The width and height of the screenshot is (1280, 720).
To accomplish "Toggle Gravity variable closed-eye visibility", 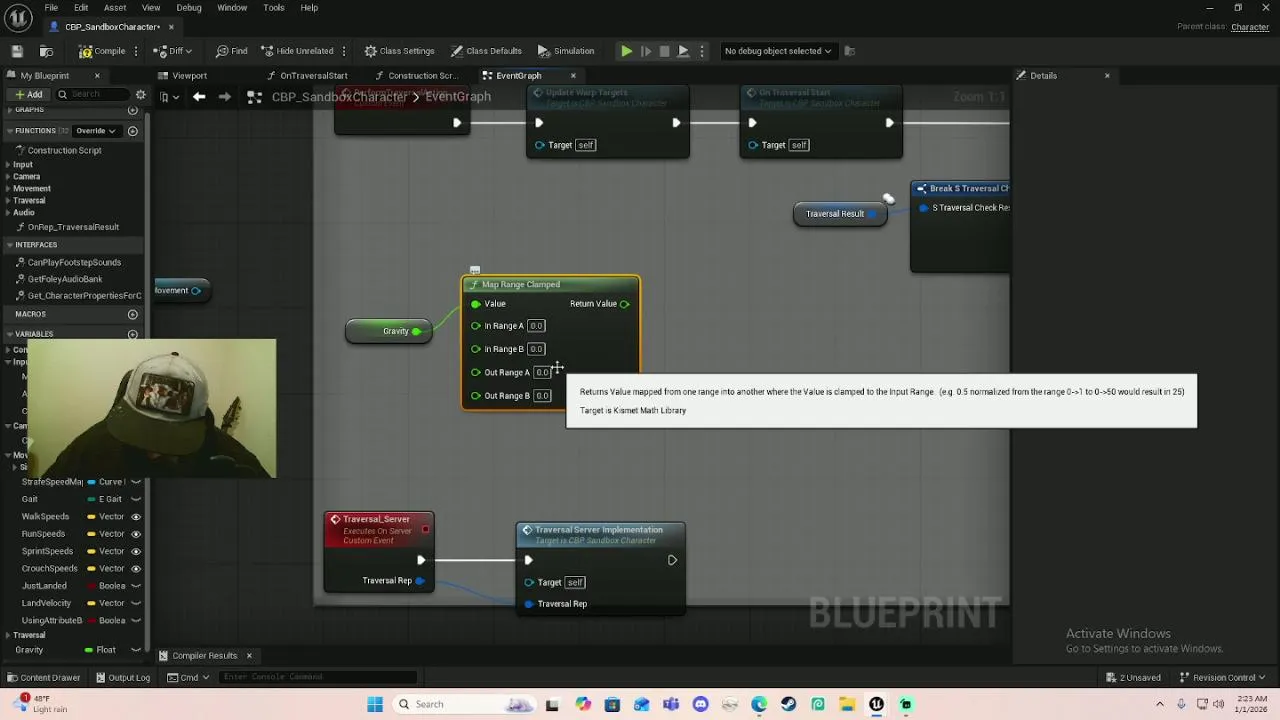I will coord(136,650).
